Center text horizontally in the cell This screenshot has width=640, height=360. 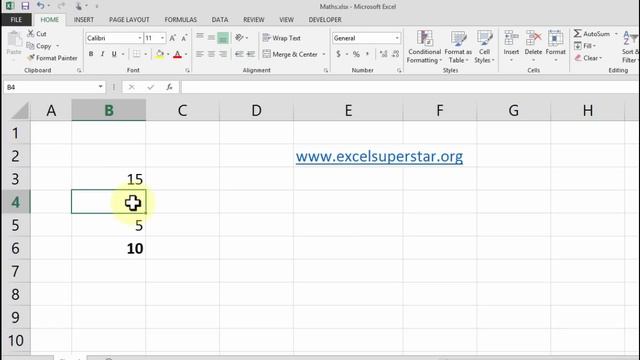tap(211, 54)
